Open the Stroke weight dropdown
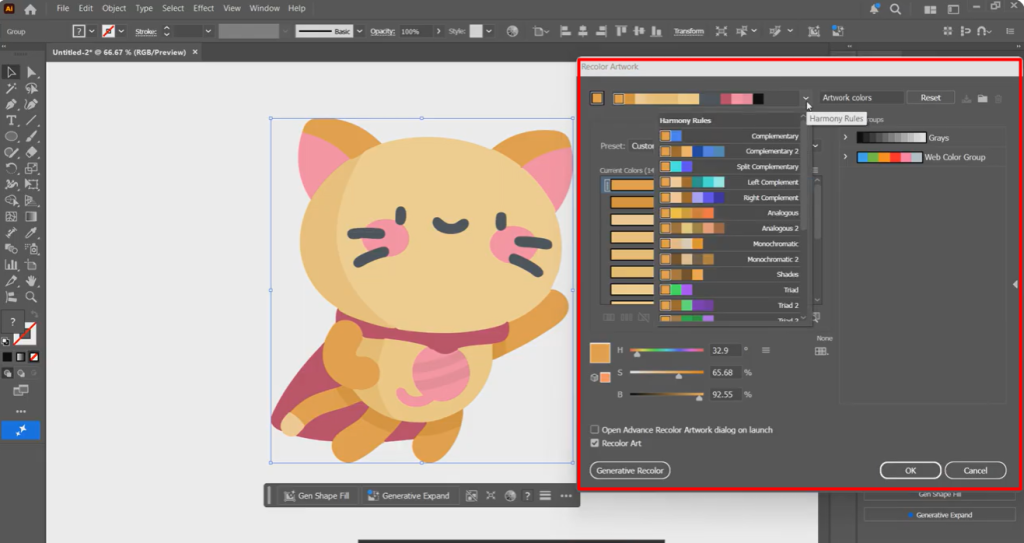Viewport: 1024px width, 543px height. click(208, 31)
